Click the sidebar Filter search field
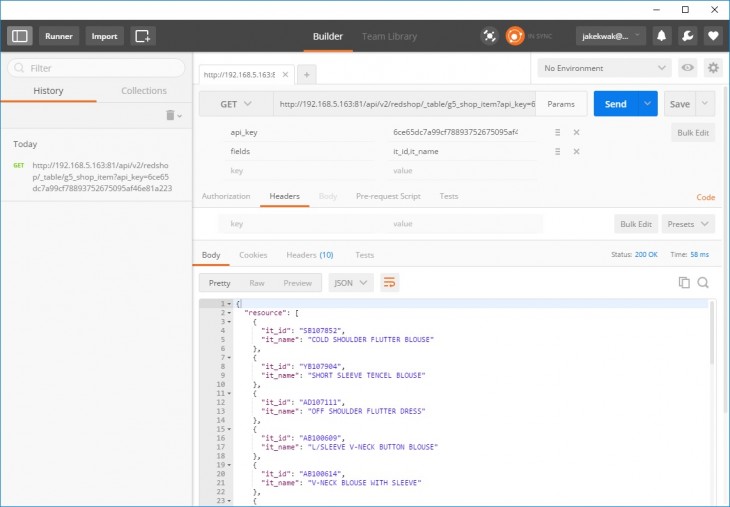730x507 pixels. pos(96,68)
